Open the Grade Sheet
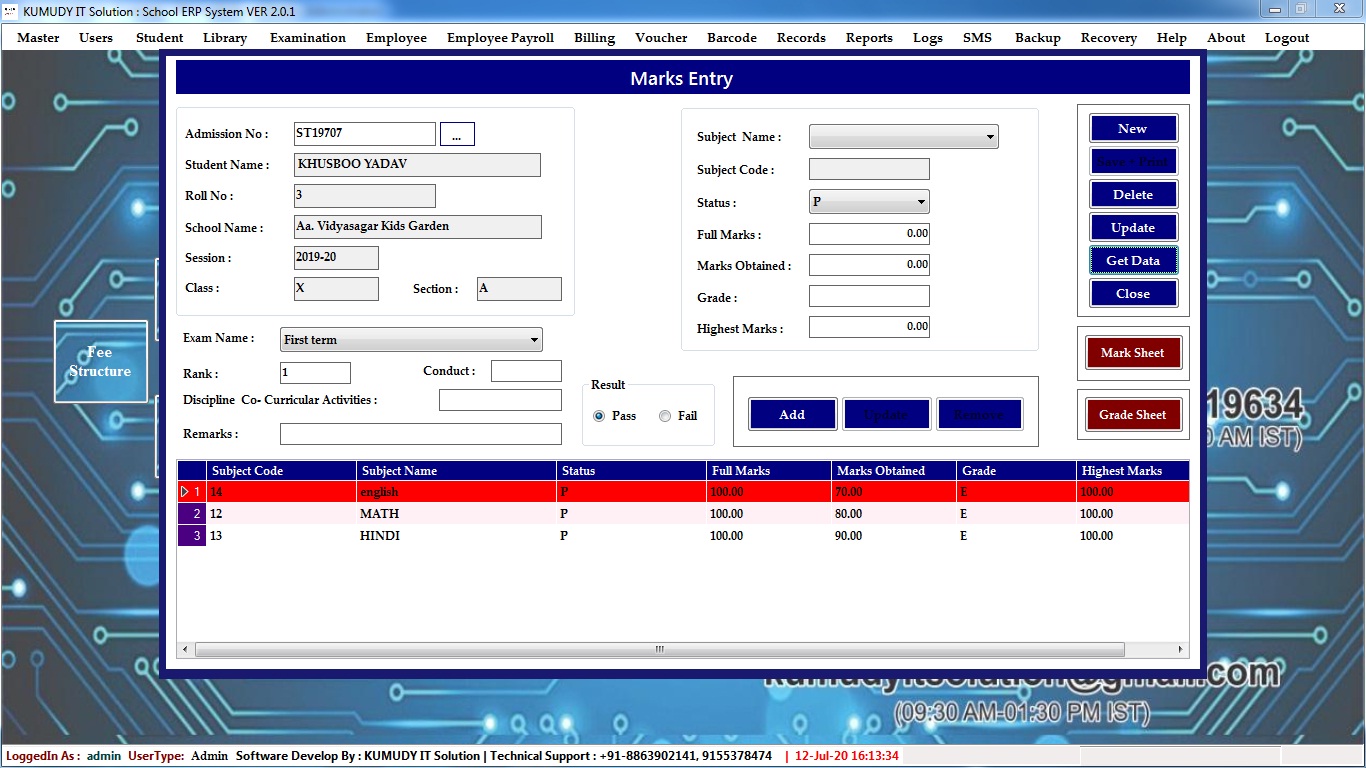The width and height of the screenshot is (1366, 768). click(1132, 415)
